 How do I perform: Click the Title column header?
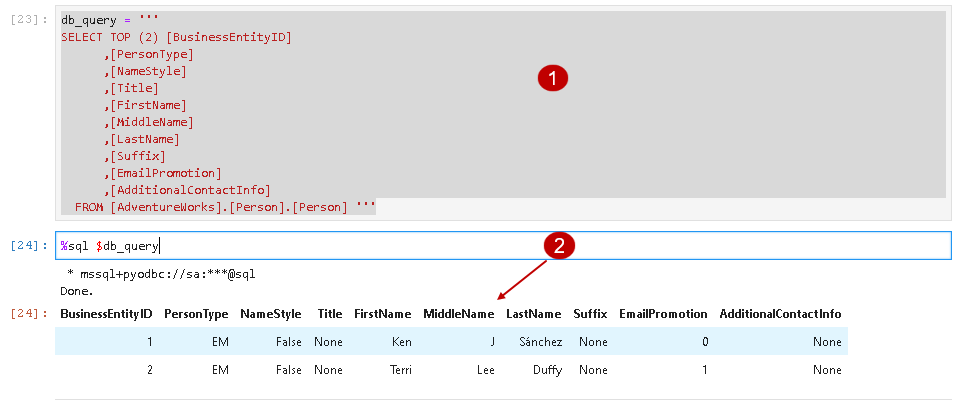tap(329, 314)
